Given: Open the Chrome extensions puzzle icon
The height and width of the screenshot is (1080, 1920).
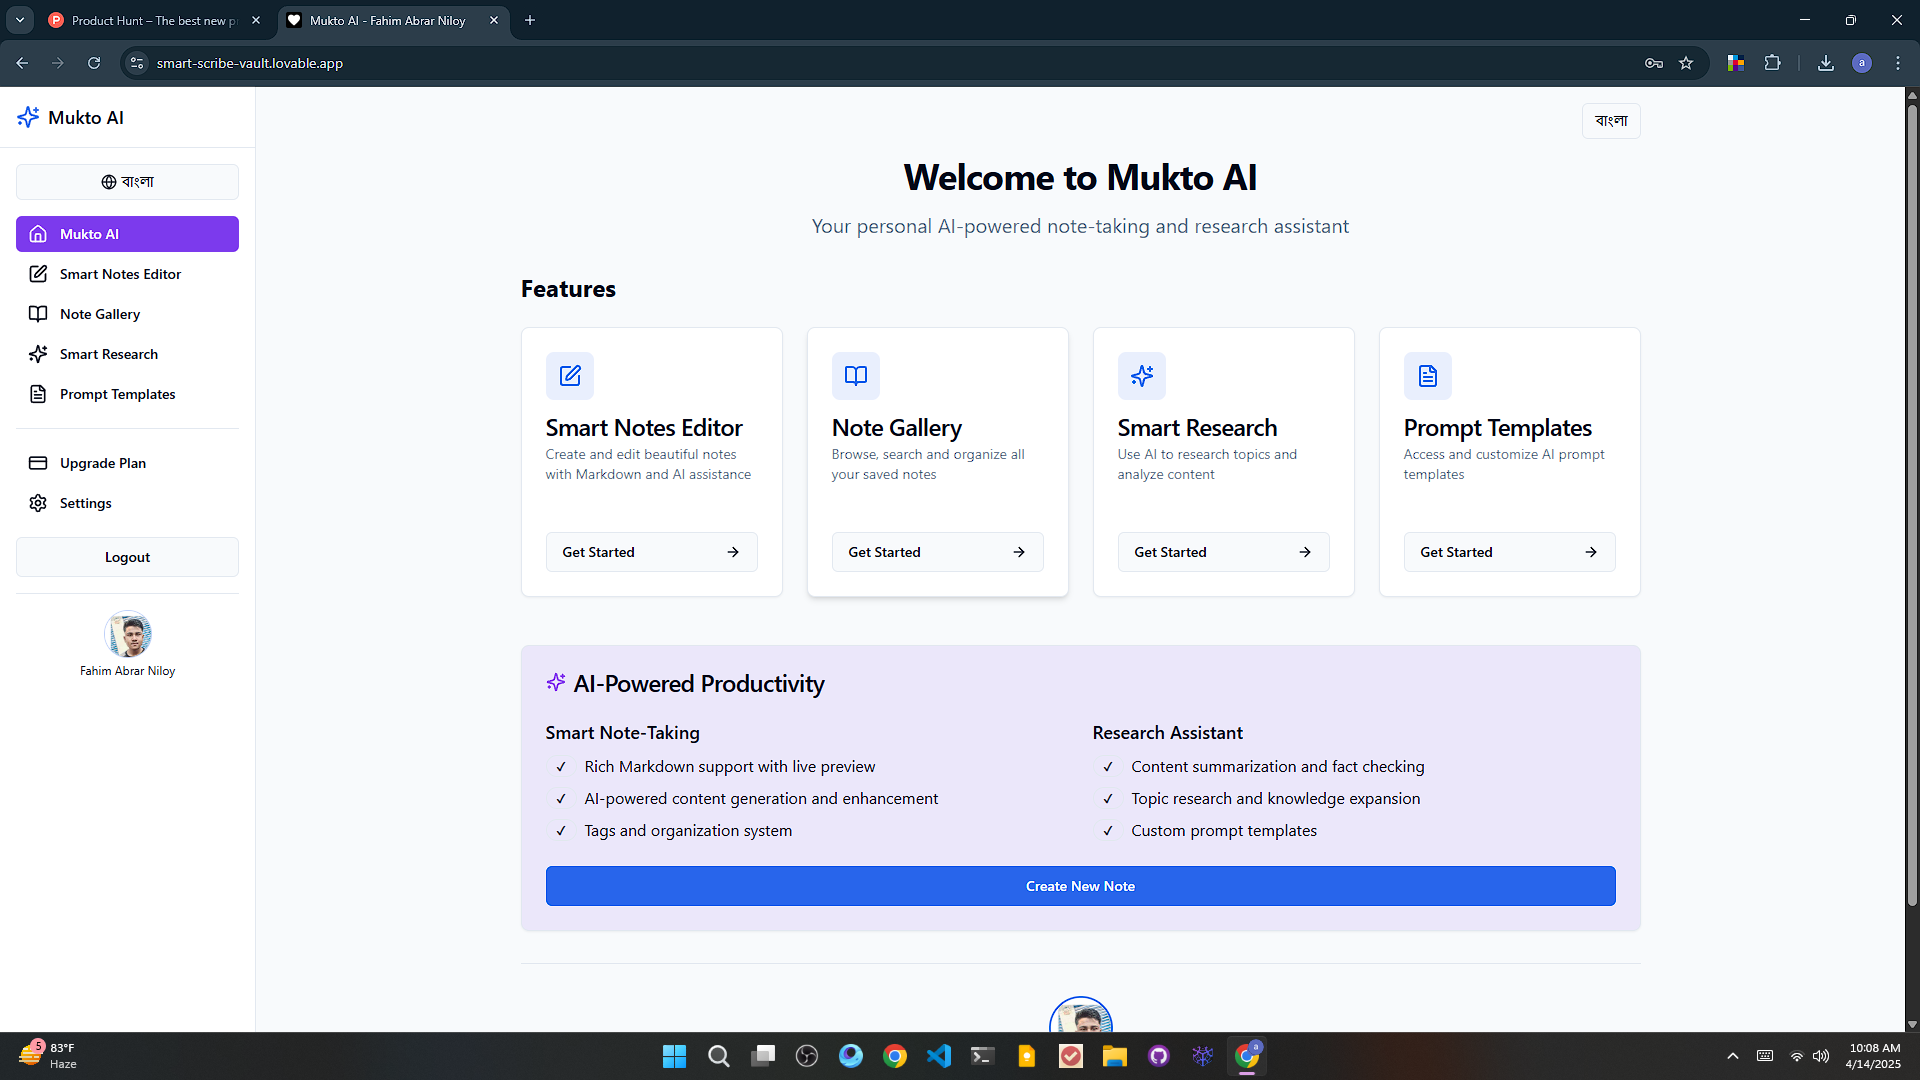Looking at the screenshot, I should click(1773, 63).
